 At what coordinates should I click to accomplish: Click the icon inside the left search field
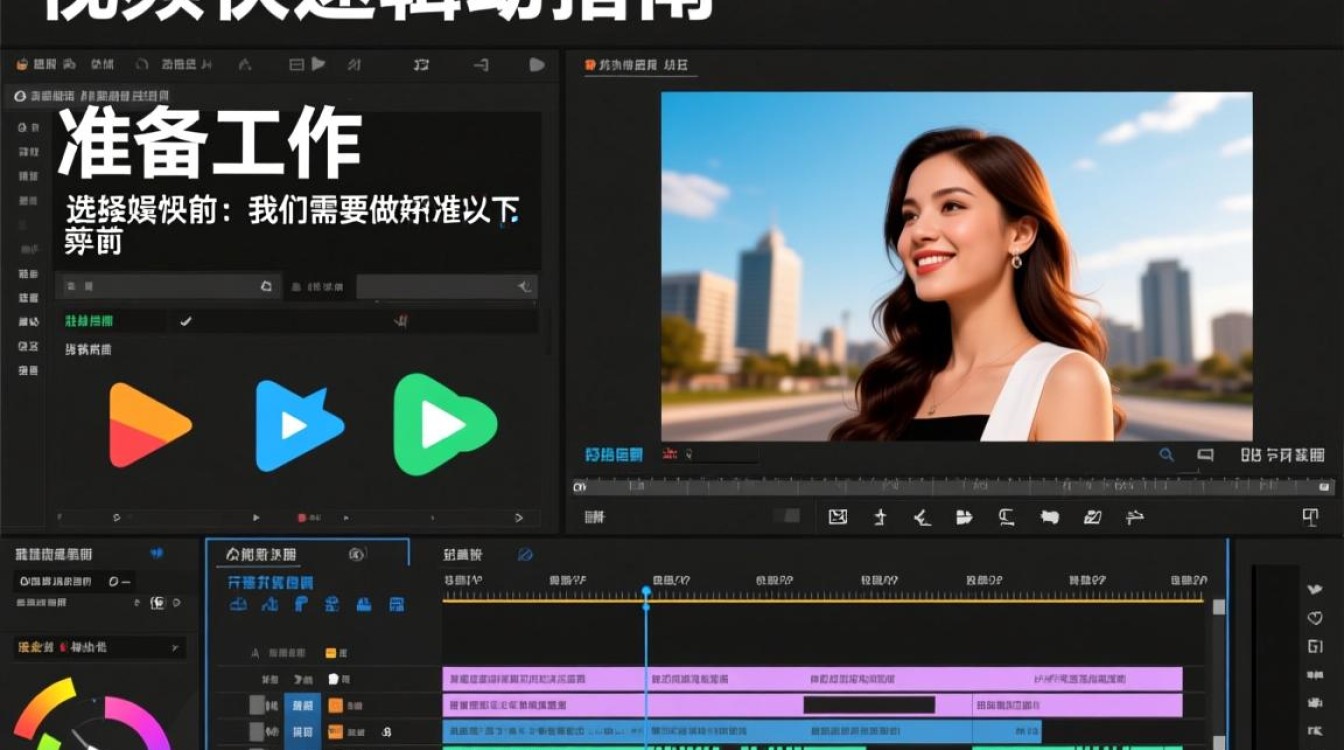[x=266, y=286]
